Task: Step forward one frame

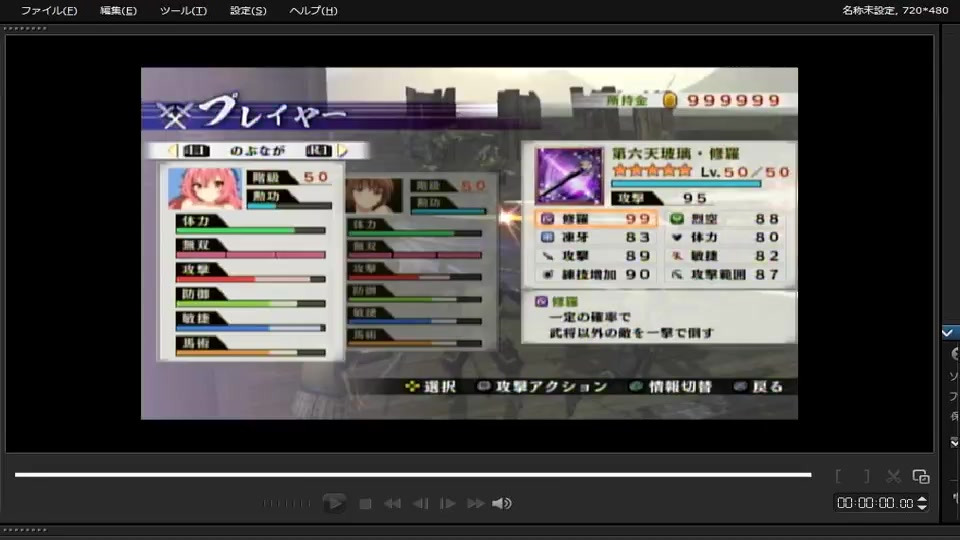Action: (x=448, y=504)
